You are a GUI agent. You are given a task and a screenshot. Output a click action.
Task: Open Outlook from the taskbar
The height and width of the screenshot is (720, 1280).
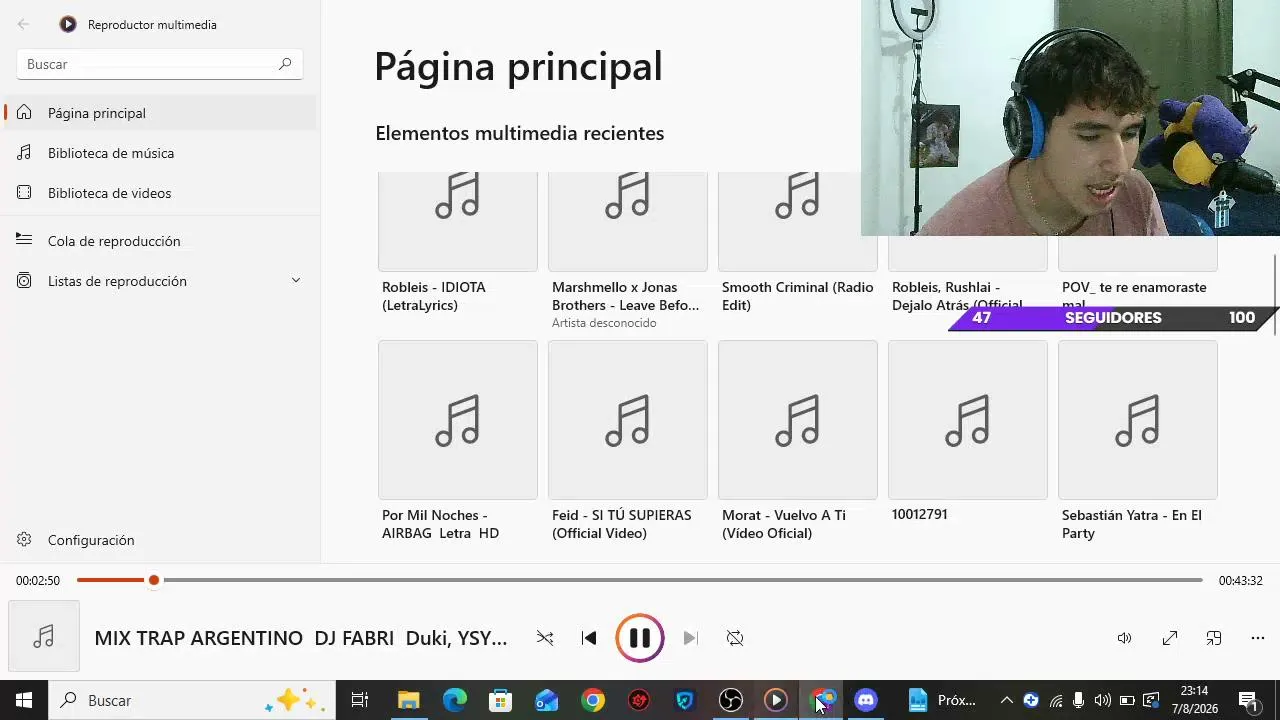(546, 700)
